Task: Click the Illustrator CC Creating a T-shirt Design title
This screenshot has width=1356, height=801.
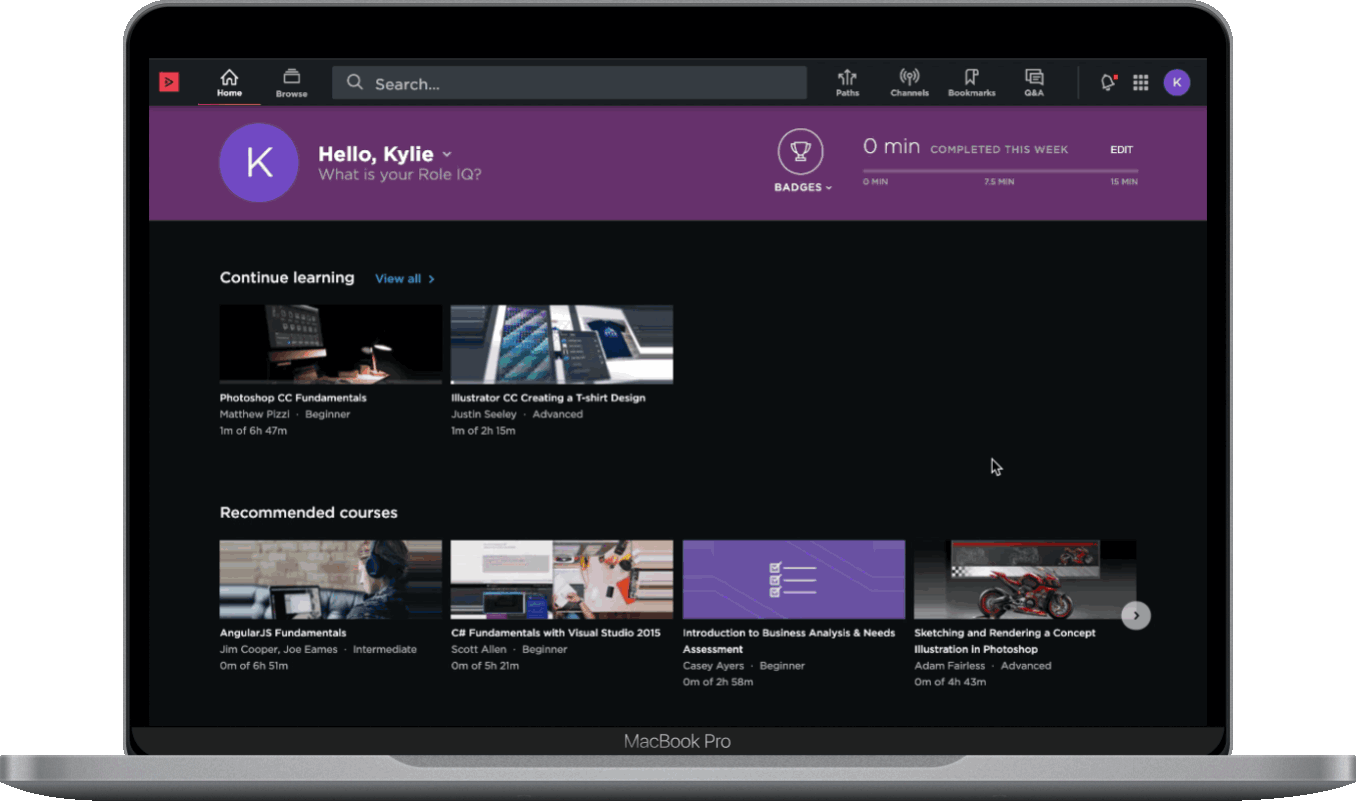Action: [548, 398]
